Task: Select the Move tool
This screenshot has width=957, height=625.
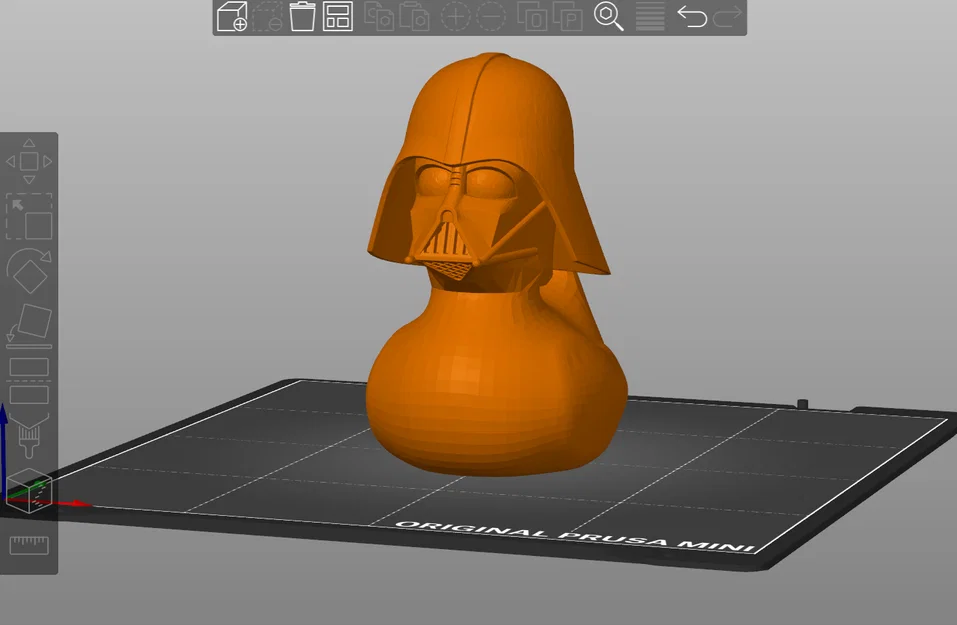Action: click(x=30, y=159)
